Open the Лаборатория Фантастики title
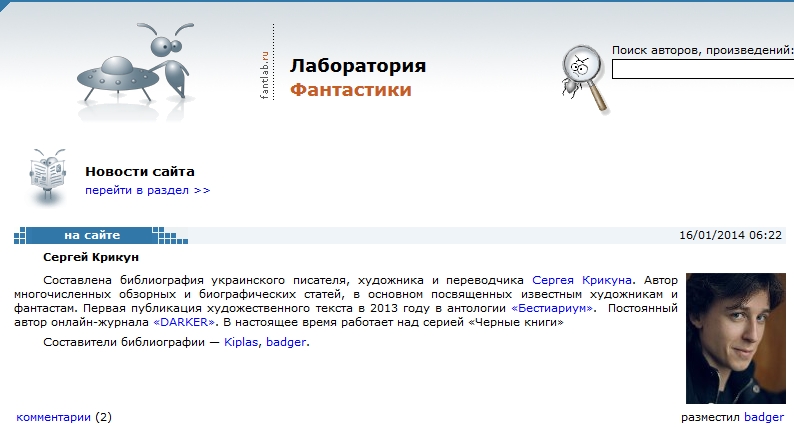The height and width of the screenshot is (427, 794). coord(357,78)
